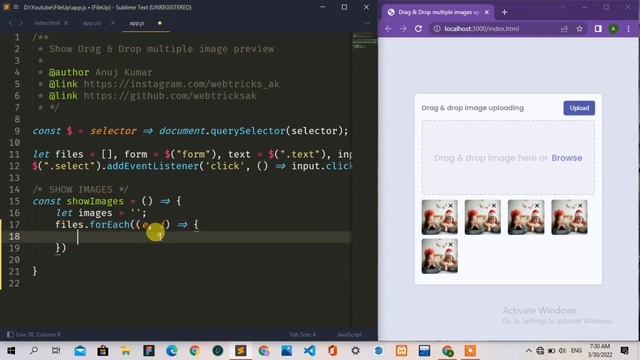
Task: Open the Chrome three-dot menu
Action: pyautogui.click(x=629, y=29)
